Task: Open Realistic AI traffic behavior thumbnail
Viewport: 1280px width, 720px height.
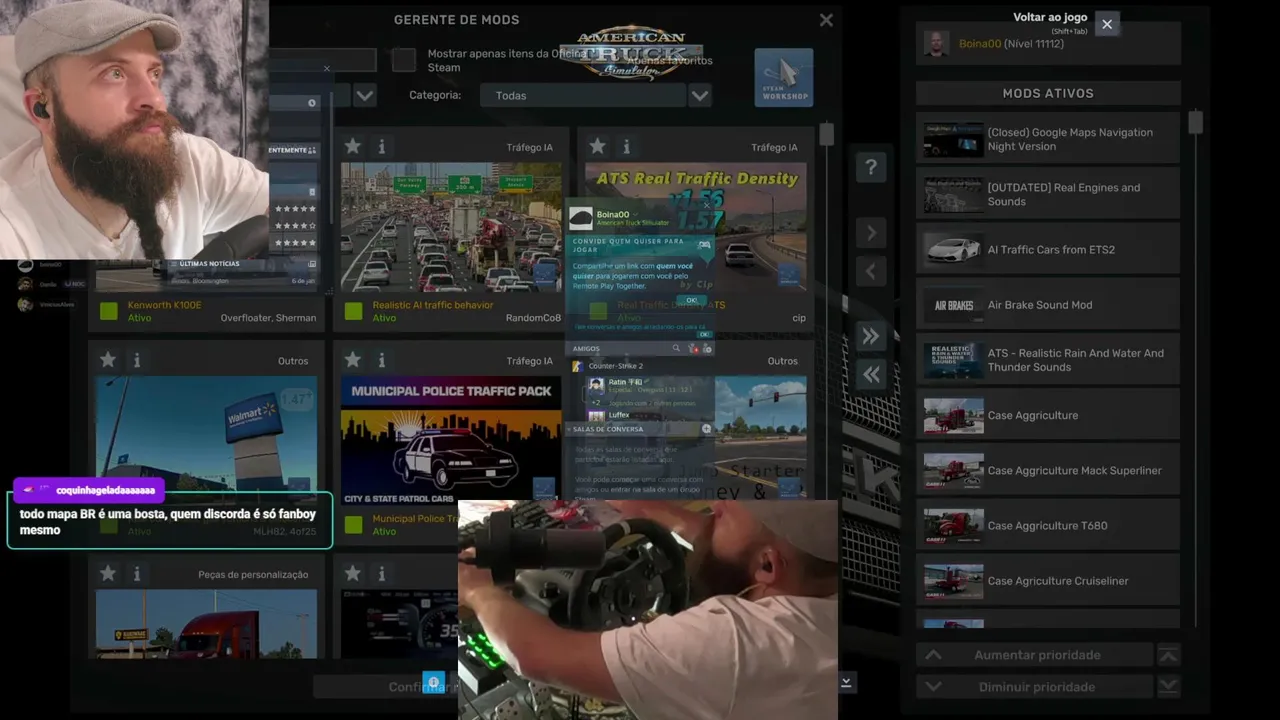Action: [x=451, y=227]
